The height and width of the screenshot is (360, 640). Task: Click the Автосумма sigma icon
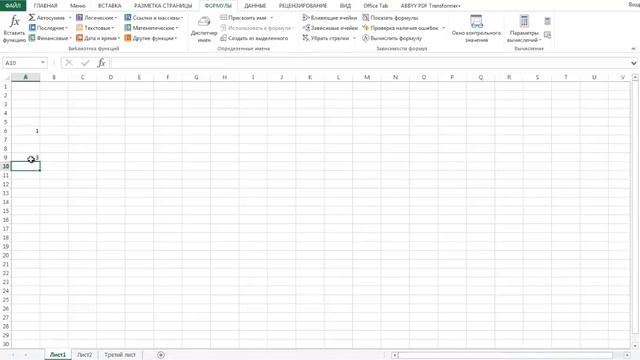32,18
